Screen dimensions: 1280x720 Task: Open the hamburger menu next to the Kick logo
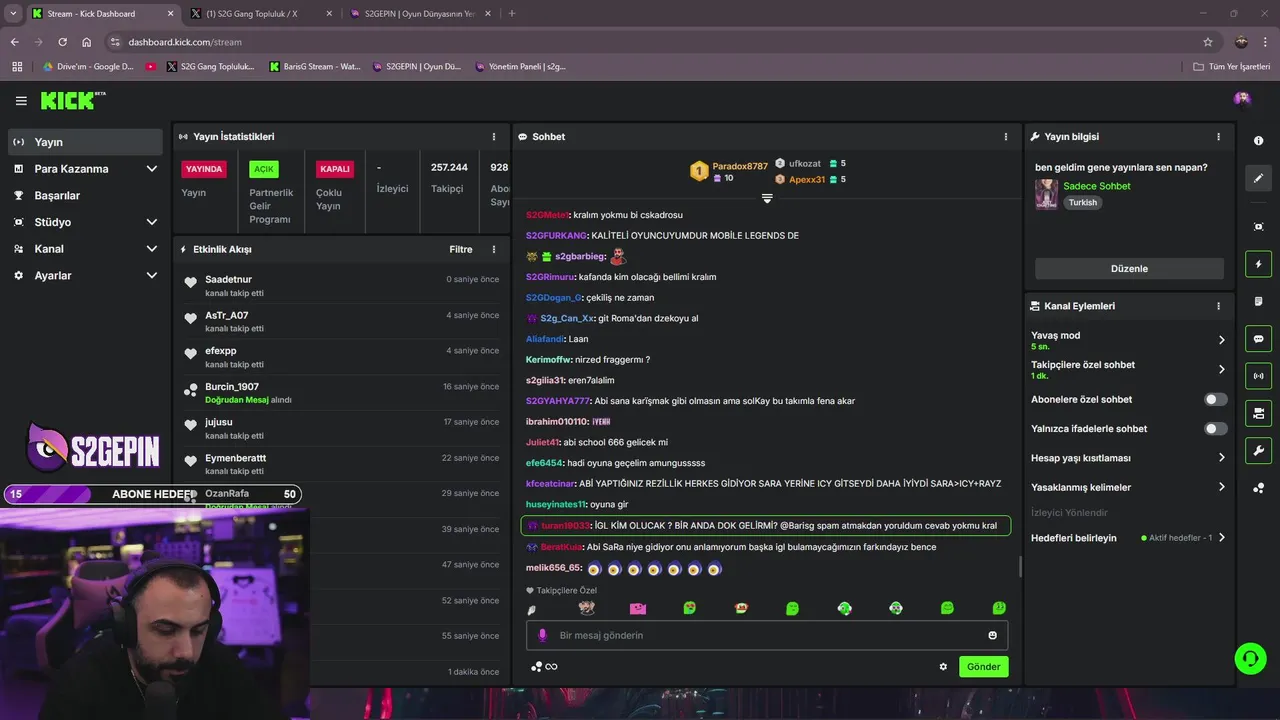click(21, 100)
